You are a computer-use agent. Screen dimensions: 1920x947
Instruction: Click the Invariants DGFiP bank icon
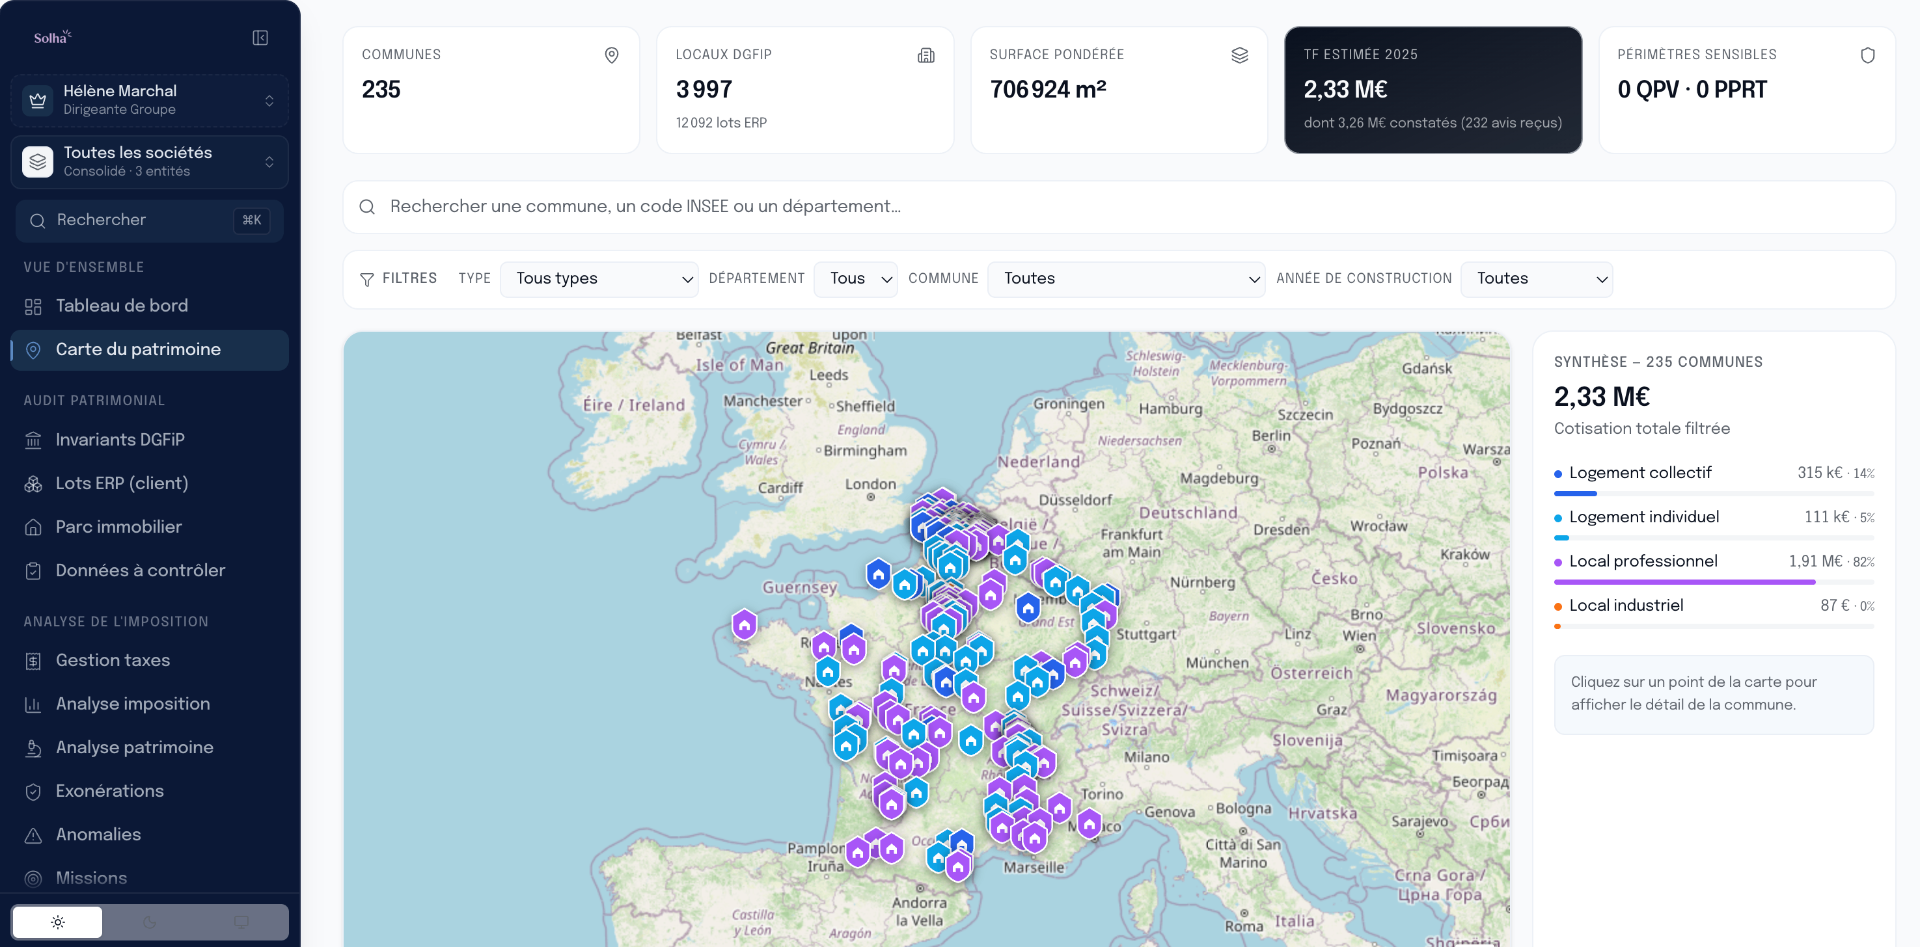[33, 440]
